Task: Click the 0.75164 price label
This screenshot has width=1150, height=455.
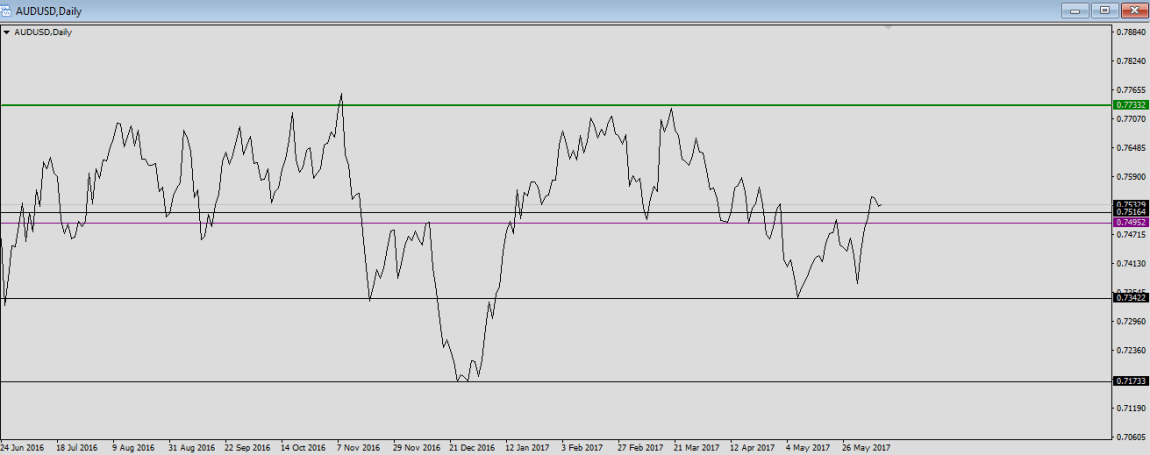Action: (x=1131, y=212)
